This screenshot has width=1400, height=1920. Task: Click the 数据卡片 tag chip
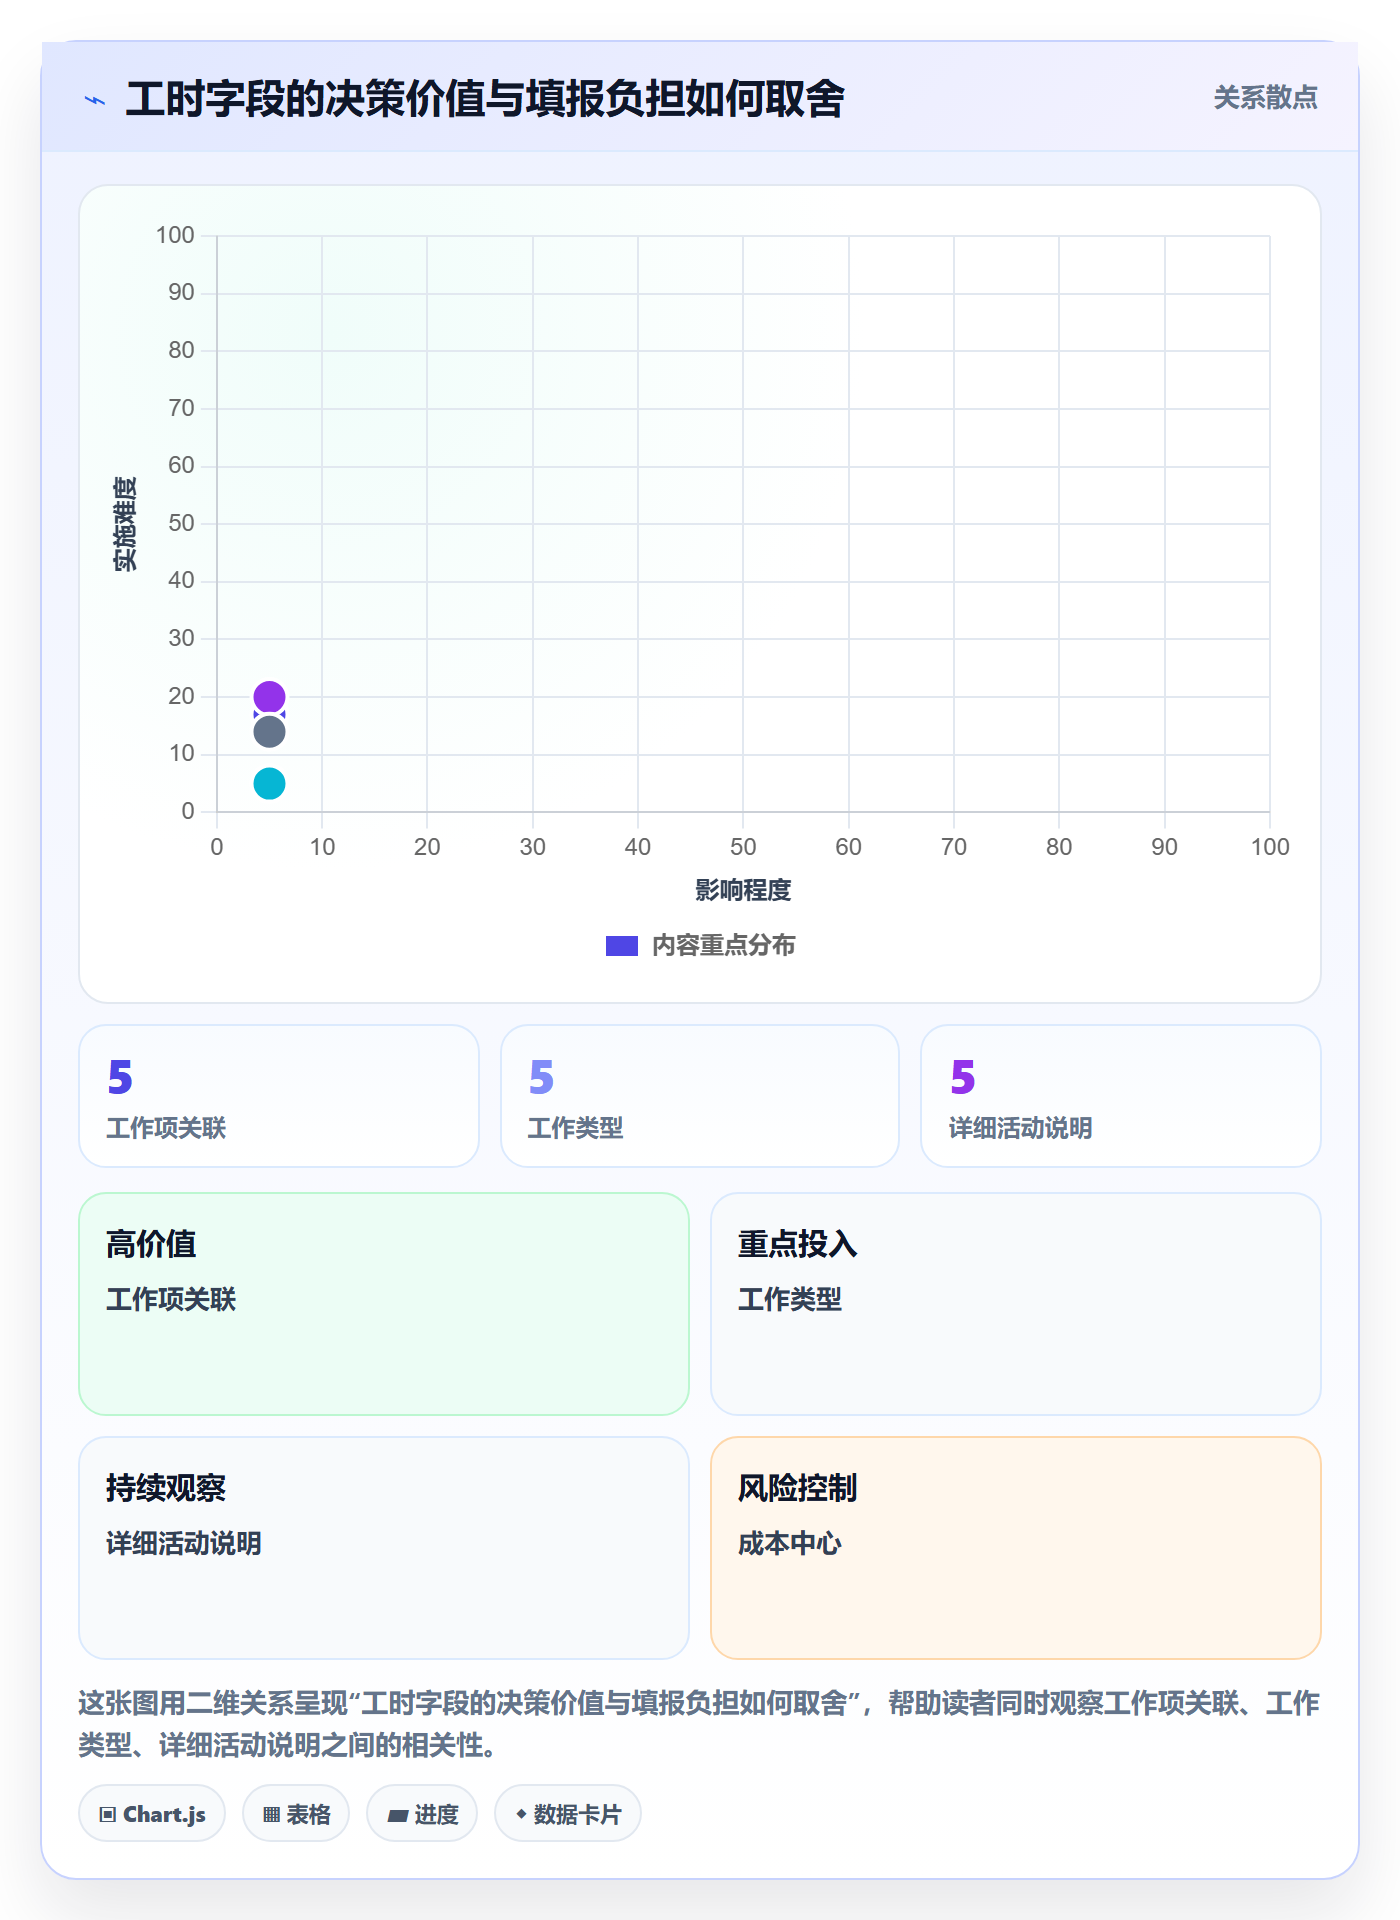[568, 1814]
